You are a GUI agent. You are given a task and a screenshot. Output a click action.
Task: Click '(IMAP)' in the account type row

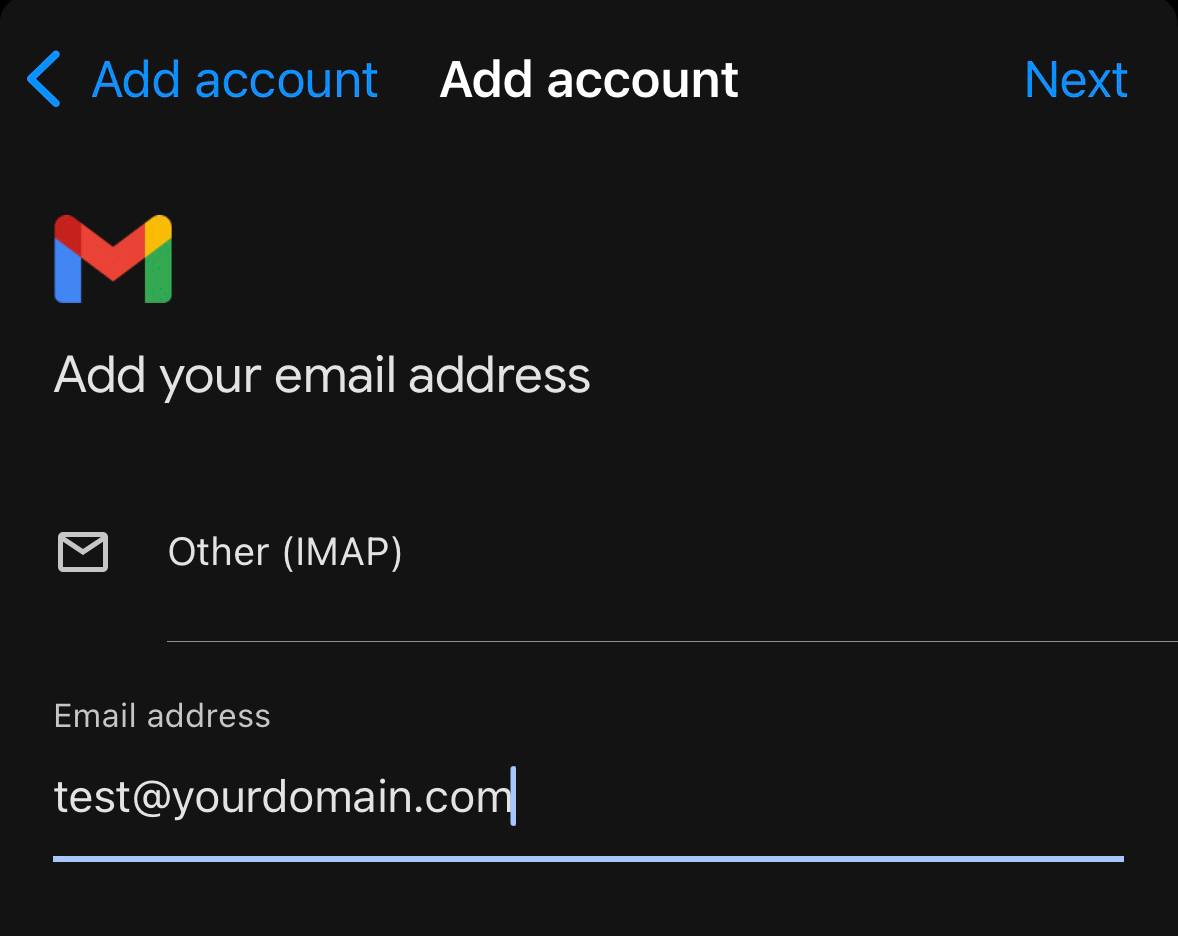(342, 552)
